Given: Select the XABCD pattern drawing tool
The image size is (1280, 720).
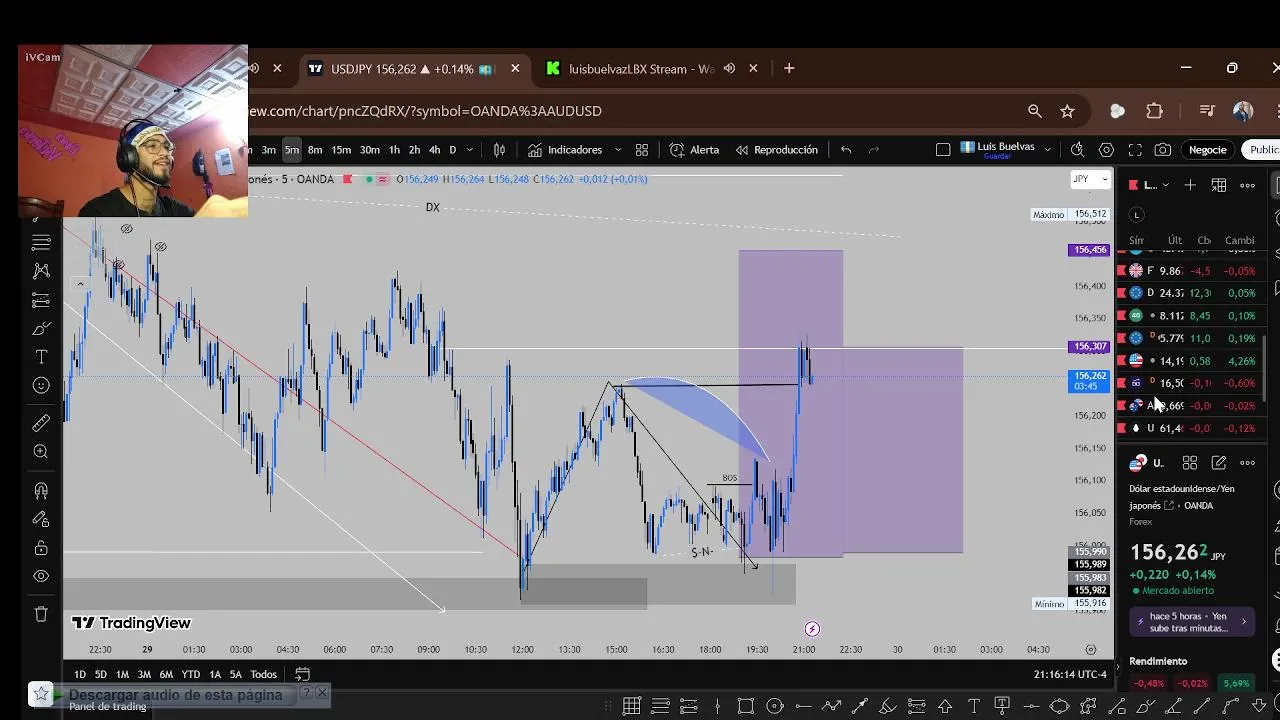Looking at the screenshot, I should [41, 271].
